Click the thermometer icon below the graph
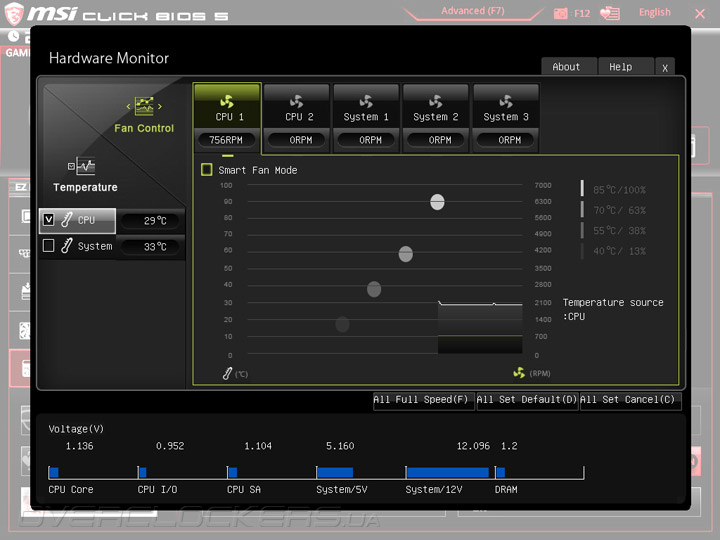The image size is (720, 540). point(227,374)
